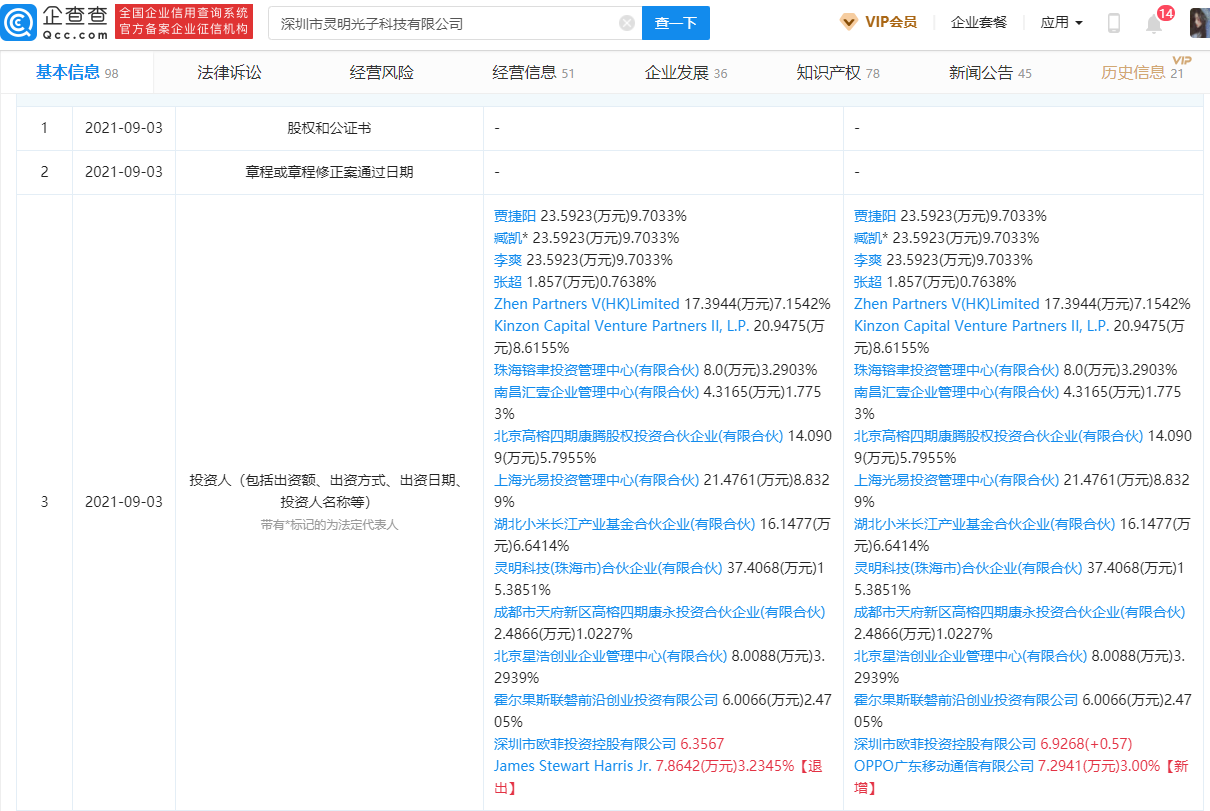Viewport: 1210px width, 811px height.
Task: Open the 应用 dropdown menu
Action: click(x=1063, y=22)
